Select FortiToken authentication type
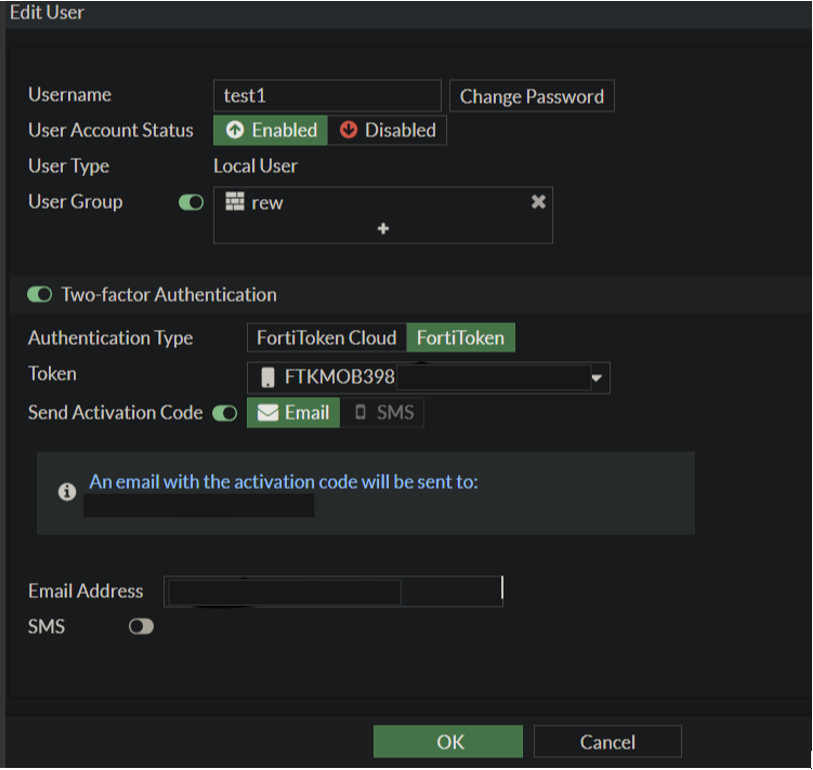813x770 pixels. click(460, 338)
